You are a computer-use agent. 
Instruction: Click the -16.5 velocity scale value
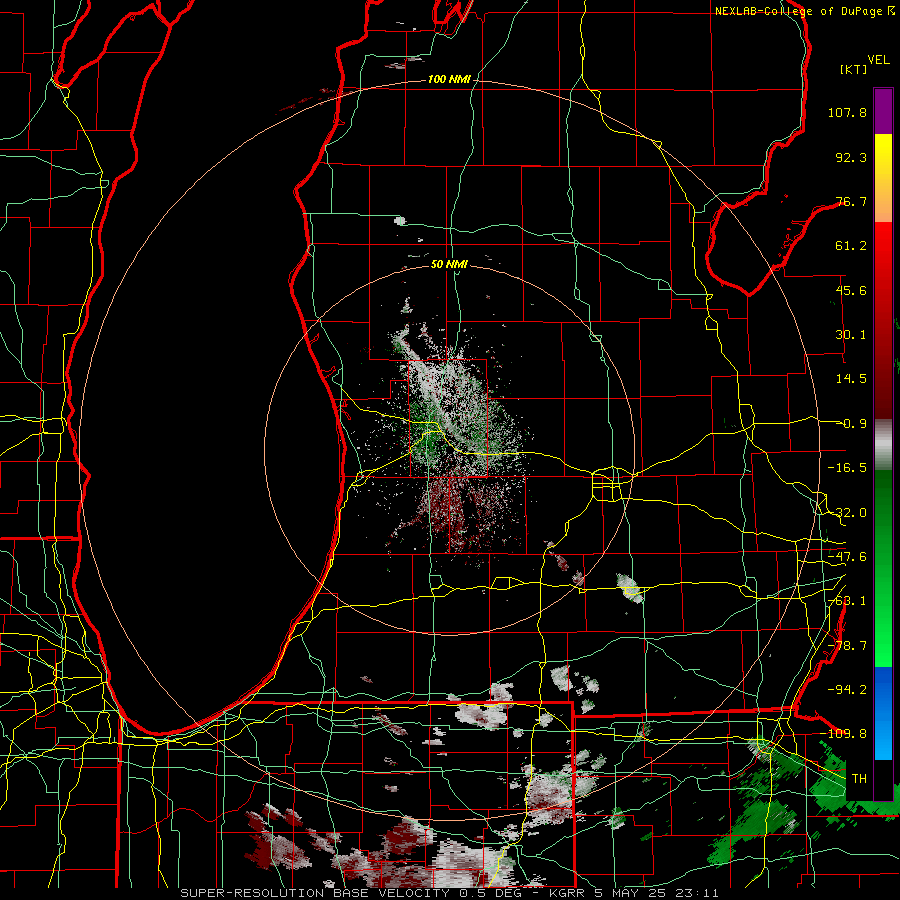(847, 468)
